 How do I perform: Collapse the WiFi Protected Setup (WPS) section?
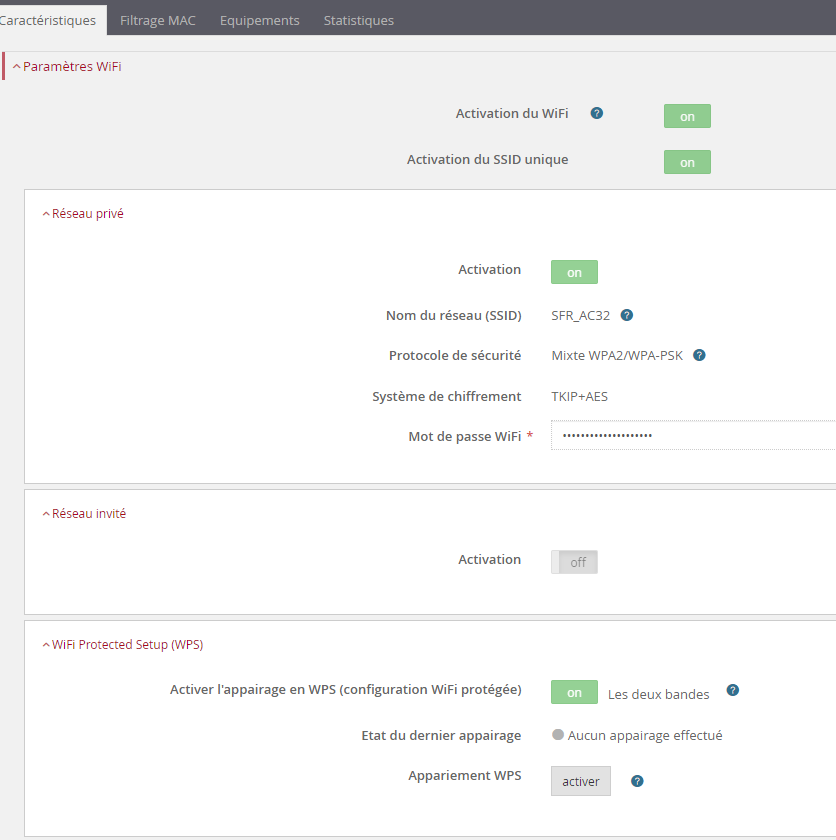point(122,645)
